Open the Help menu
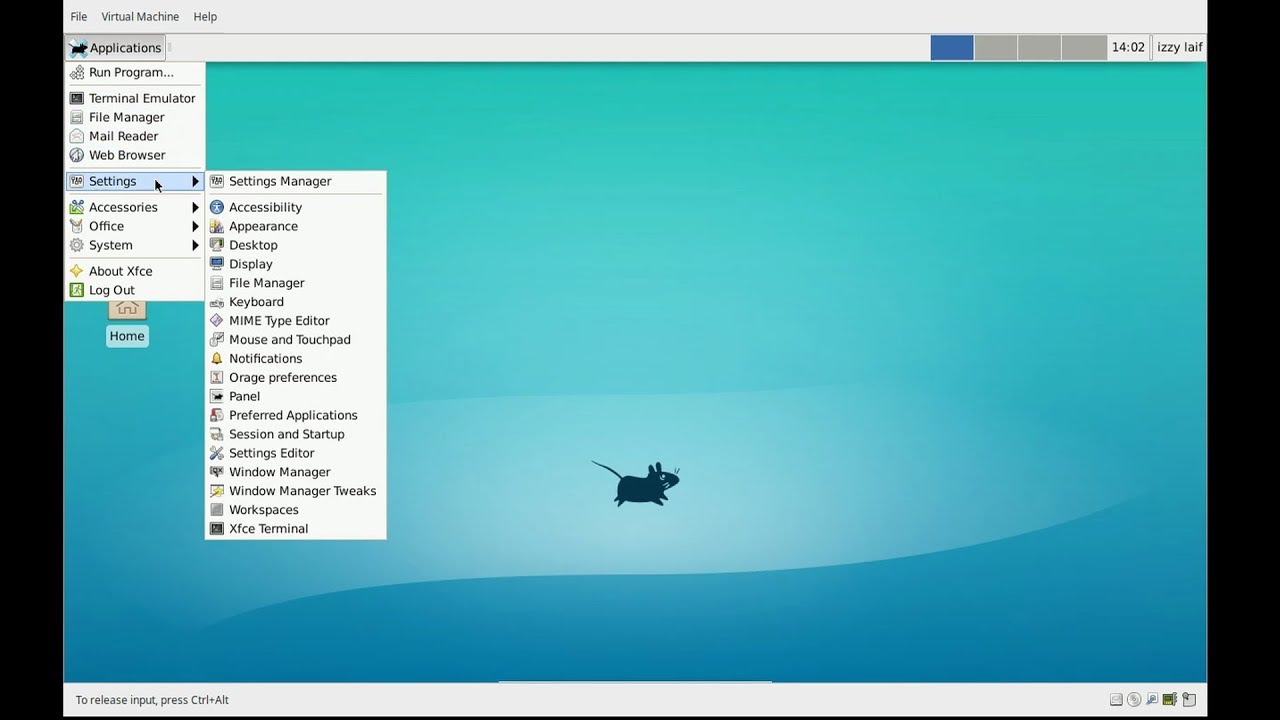Image resolution: width=1280 pixels, height=720 pixels. (x=205, y=17)
